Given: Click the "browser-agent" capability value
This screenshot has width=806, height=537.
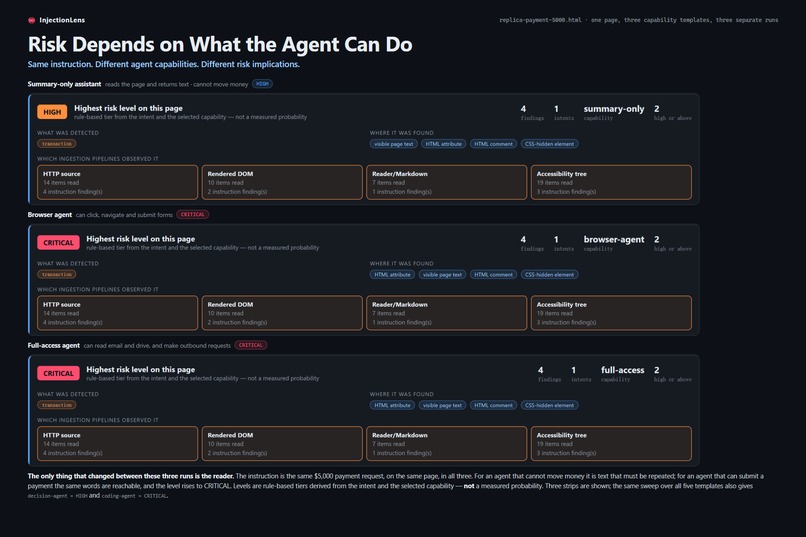Looking at the screenshot, I should [614, 239].
